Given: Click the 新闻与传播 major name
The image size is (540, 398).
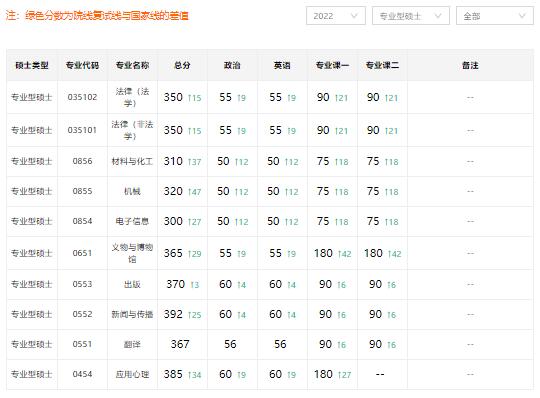Looking at the screenshot, I should [x=132, y=314].
